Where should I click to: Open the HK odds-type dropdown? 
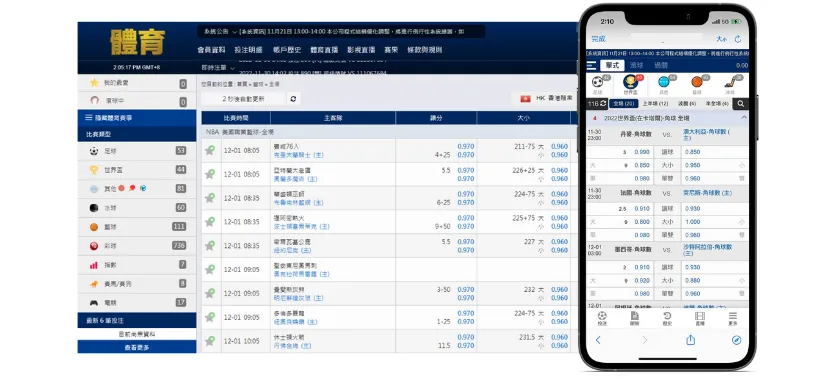coord(546,98)
